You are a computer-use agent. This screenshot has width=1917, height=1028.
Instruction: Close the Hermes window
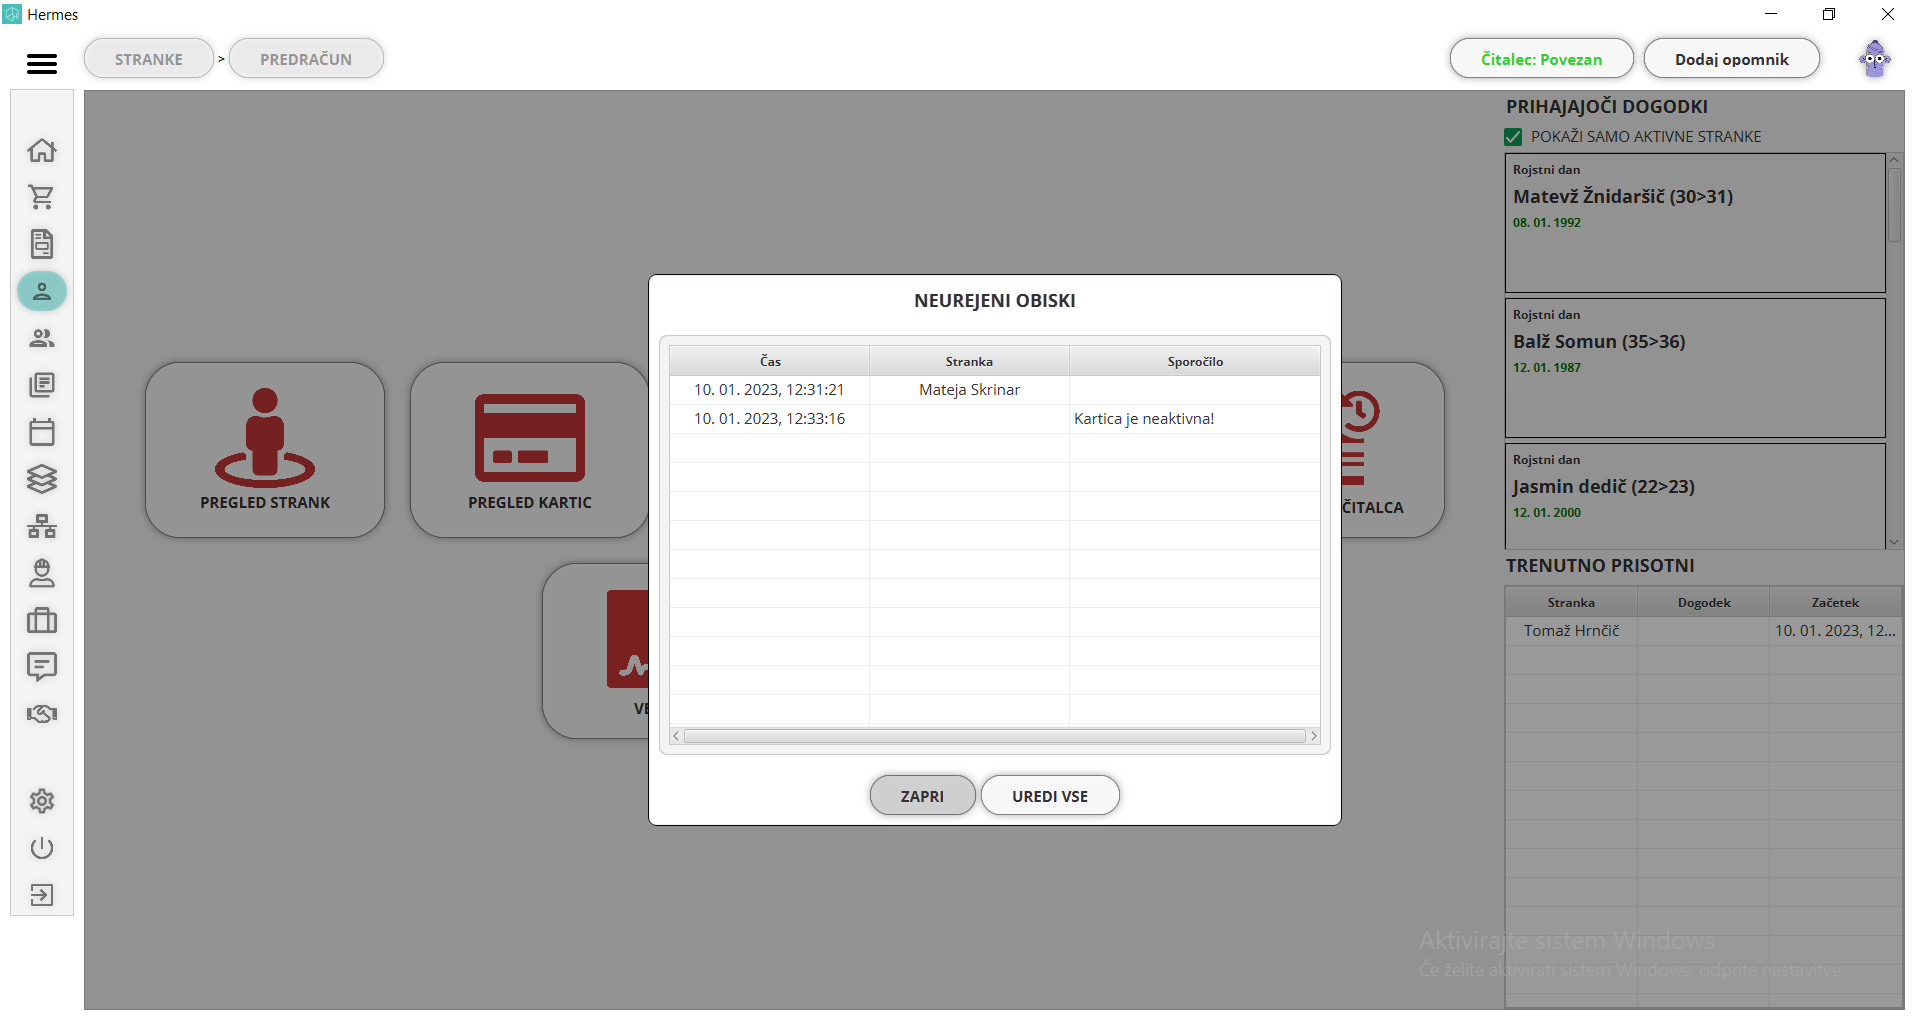[x=1888, y=14]
